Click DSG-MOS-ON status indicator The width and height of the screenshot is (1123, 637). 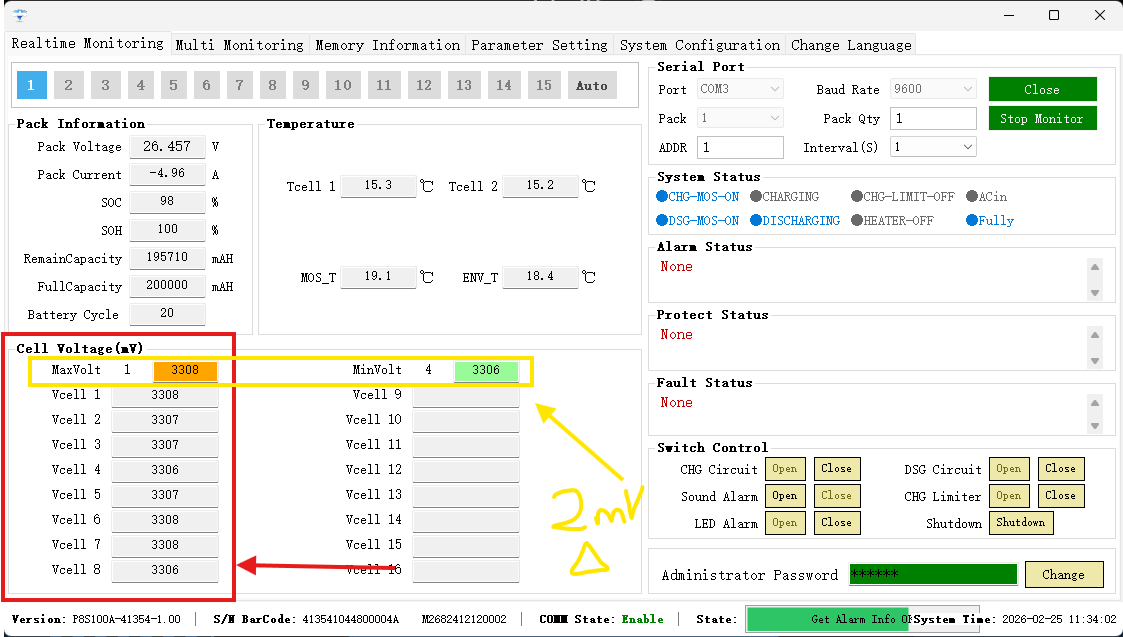click(698, 221)
